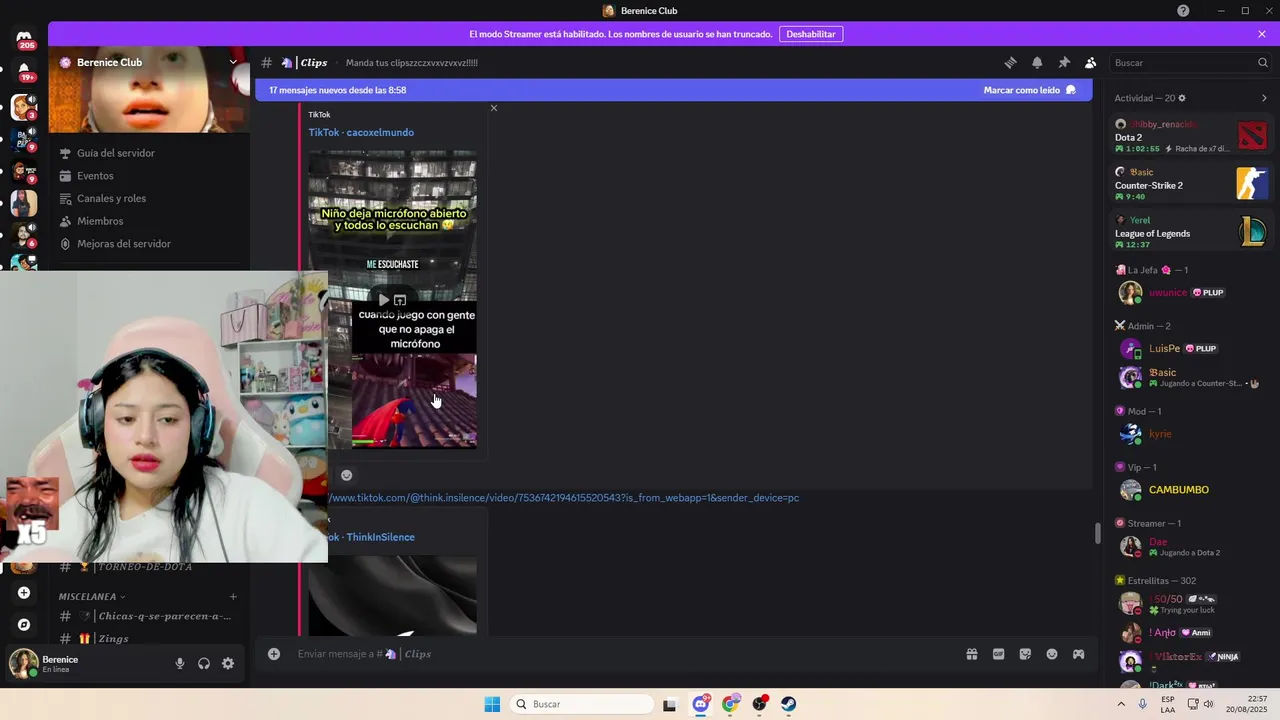The width and height of the screenshot is (1280, 720).
Task: Open the sticker picker
Action: (1025, 654)
